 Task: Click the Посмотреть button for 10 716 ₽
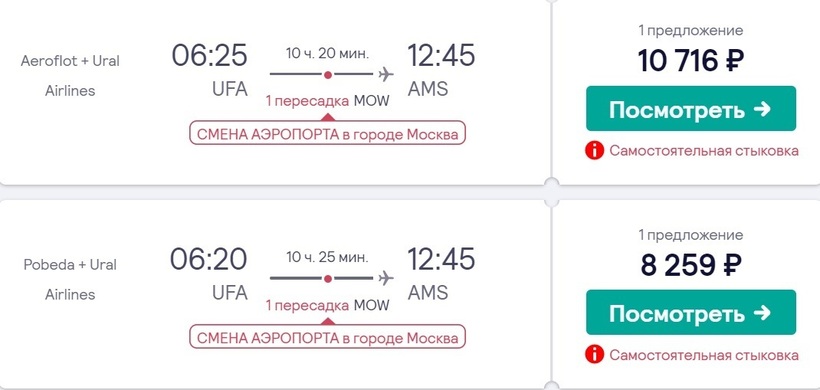click(691, 109)
